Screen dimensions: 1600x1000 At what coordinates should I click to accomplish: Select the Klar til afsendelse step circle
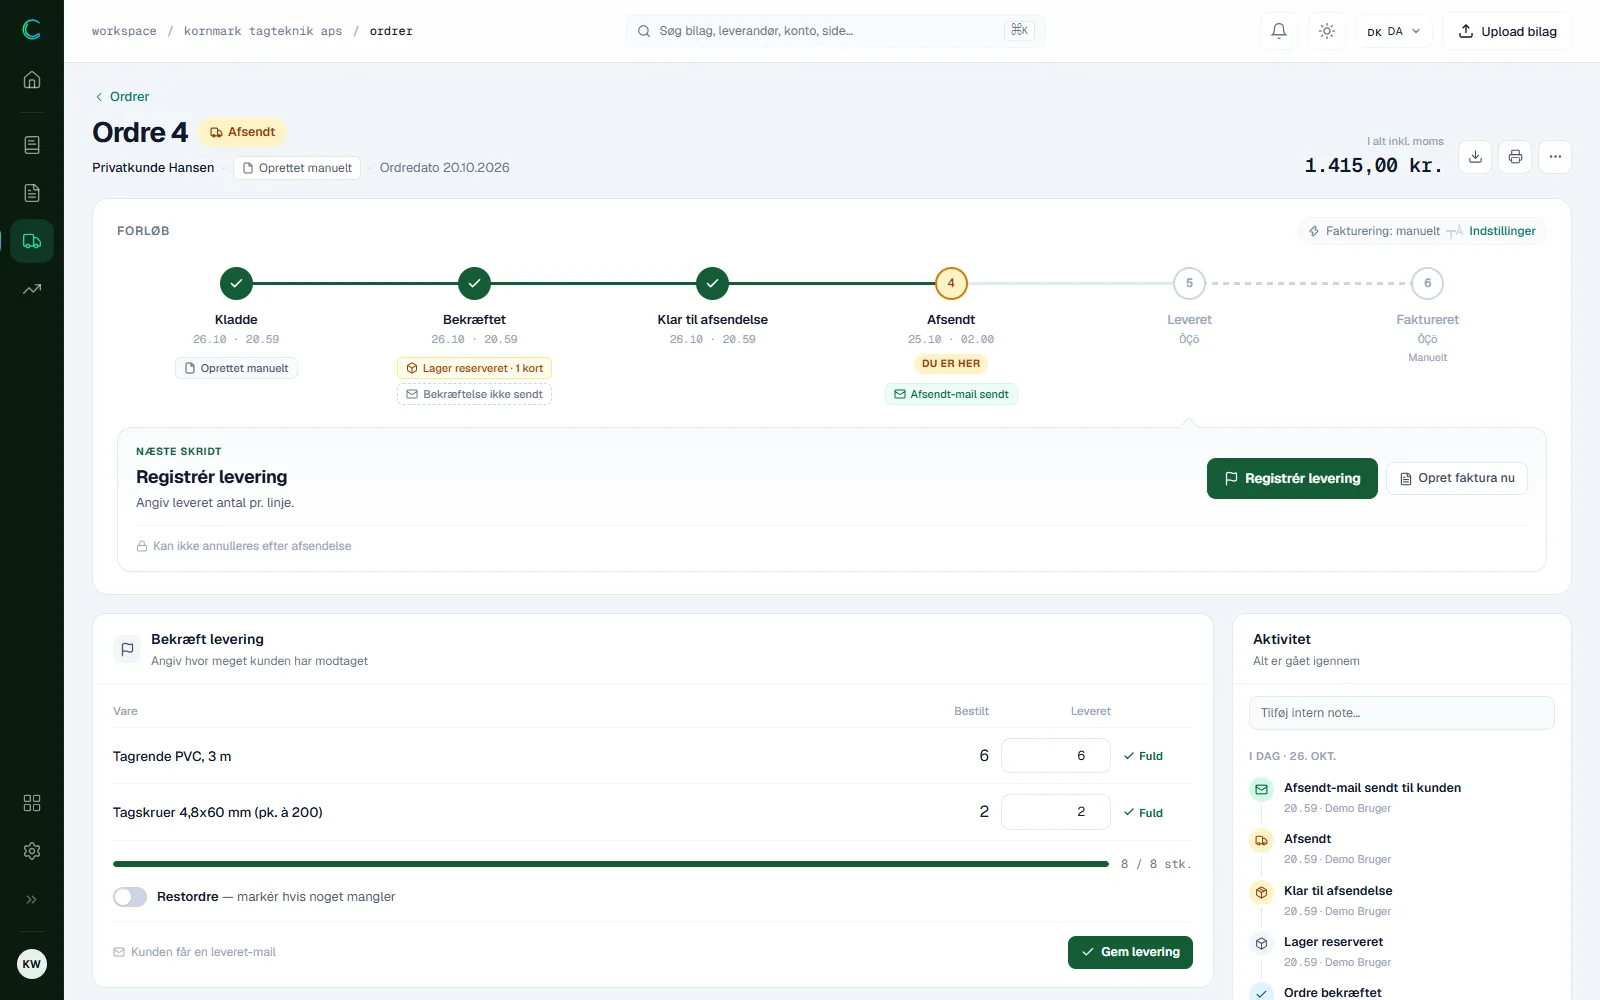coord(712,283)
